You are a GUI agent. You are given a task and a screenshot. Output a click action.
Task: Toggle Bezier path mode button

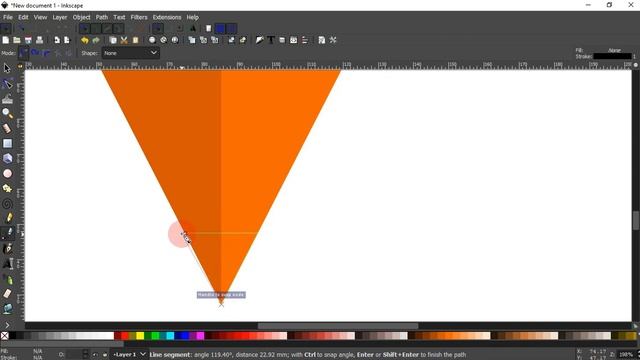pos(23,53)
